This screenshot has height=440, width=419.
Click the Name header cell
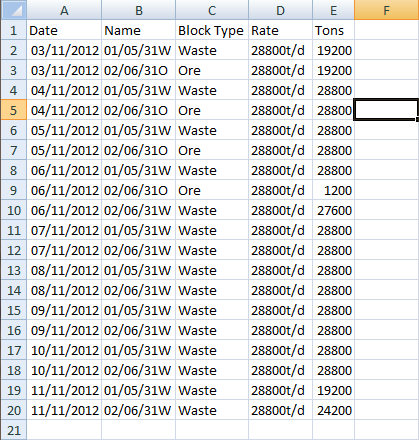(138, 30)
